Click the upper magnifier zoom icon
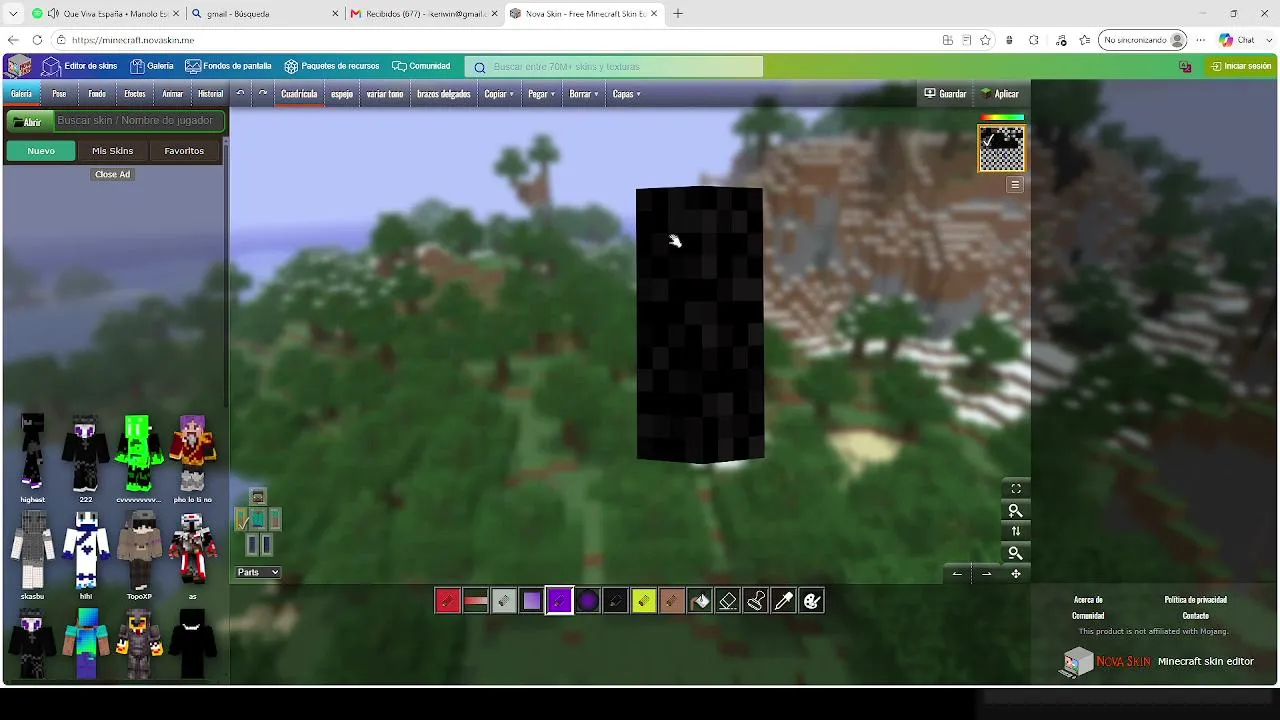The image size is (1280, 720). (x=1016, y=511)
